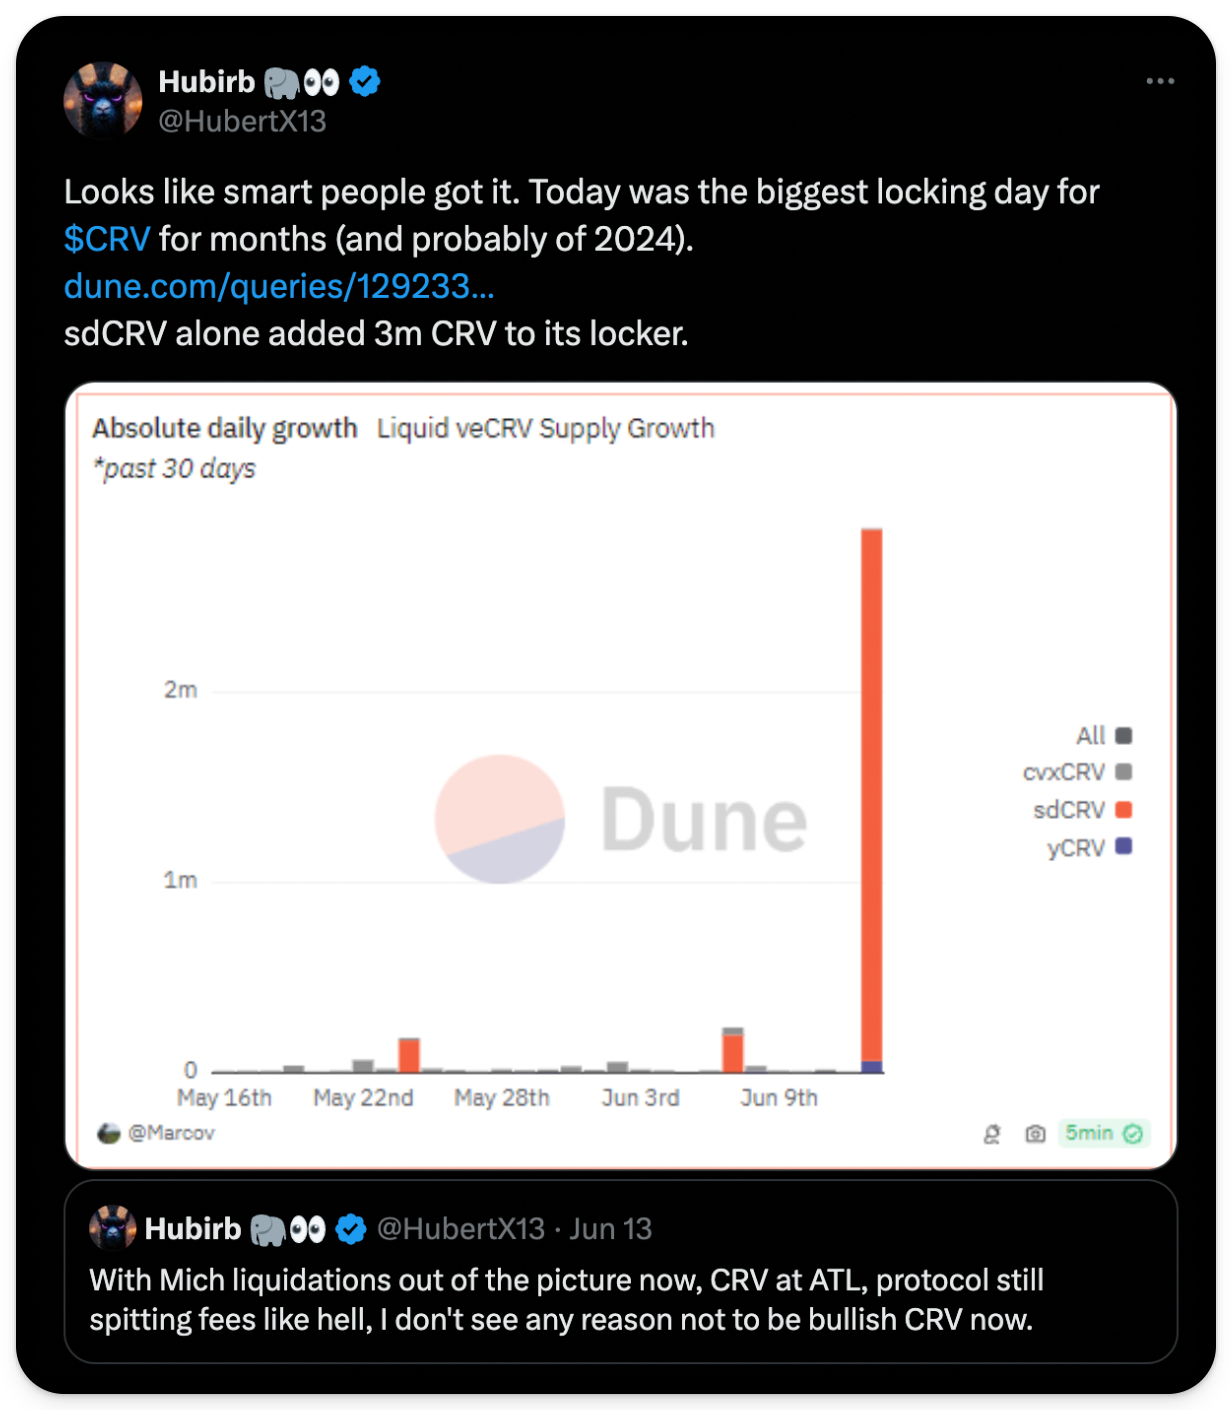Click the alert icon left of the camera
The image size is (1232, 1410).
[992, 1133]
